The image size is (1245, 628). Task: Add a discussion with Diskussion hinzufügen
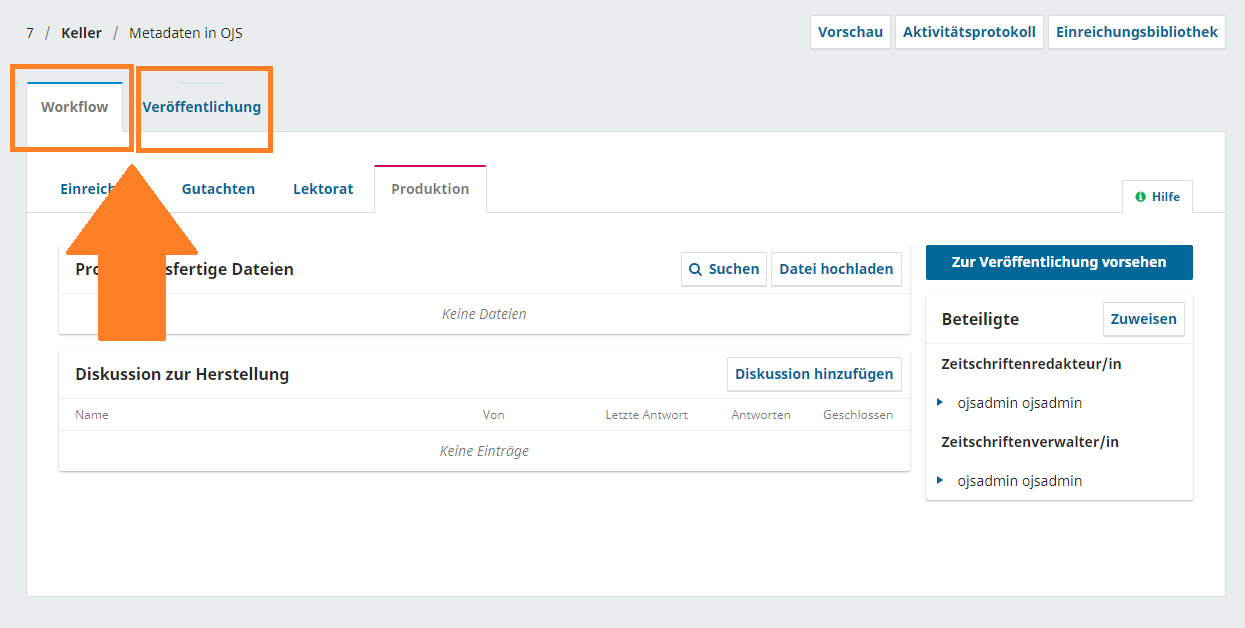point(814,374)
